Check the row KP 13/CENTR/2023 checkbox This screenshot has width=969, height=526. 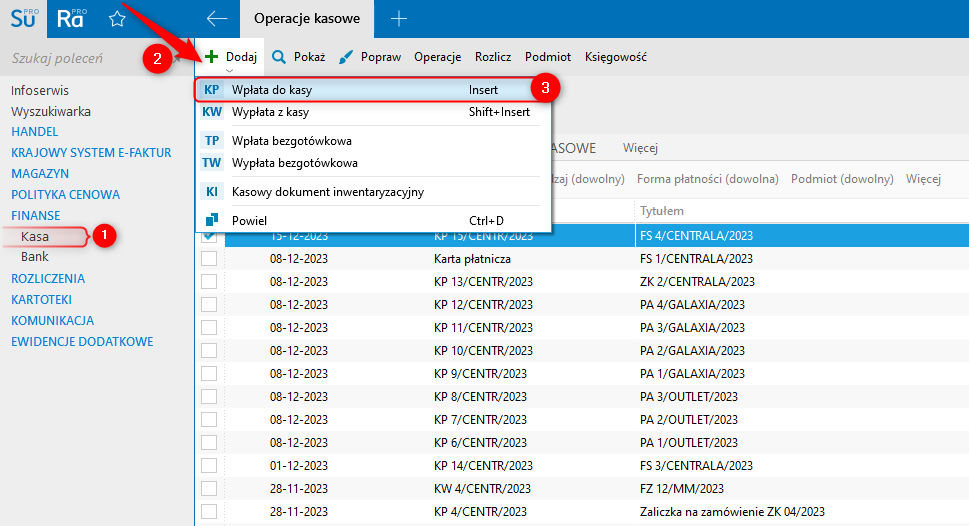tap(209, 281)
